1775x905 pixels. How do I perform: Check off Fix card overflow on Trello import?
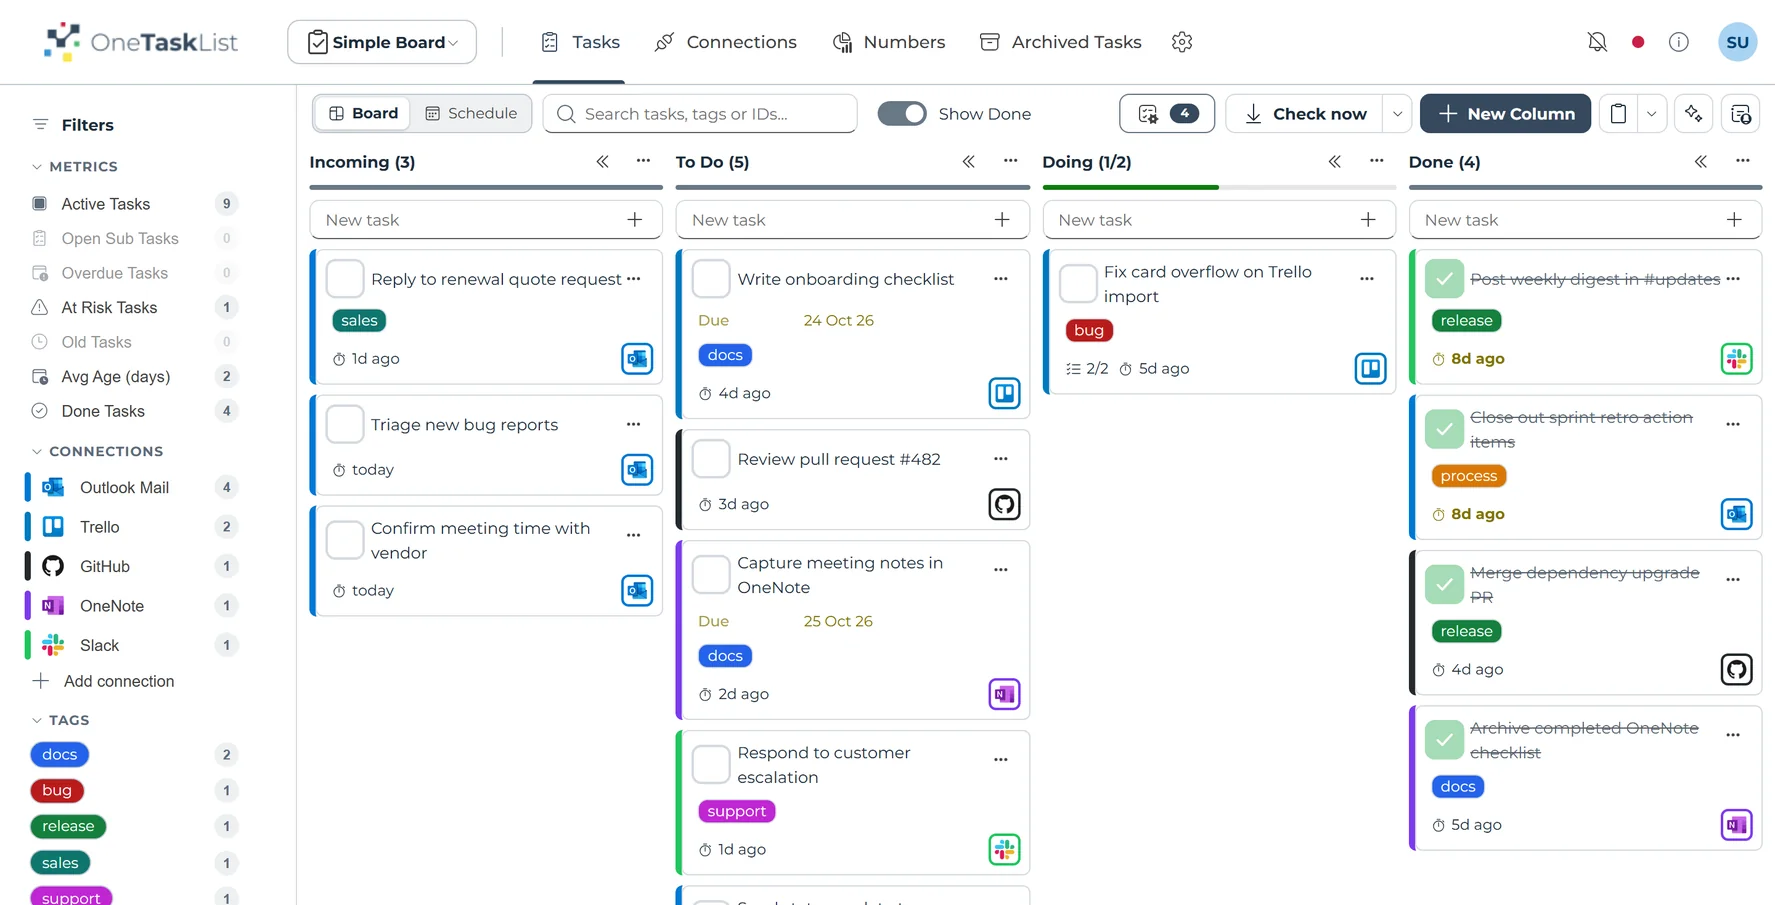click(1078, 284)
